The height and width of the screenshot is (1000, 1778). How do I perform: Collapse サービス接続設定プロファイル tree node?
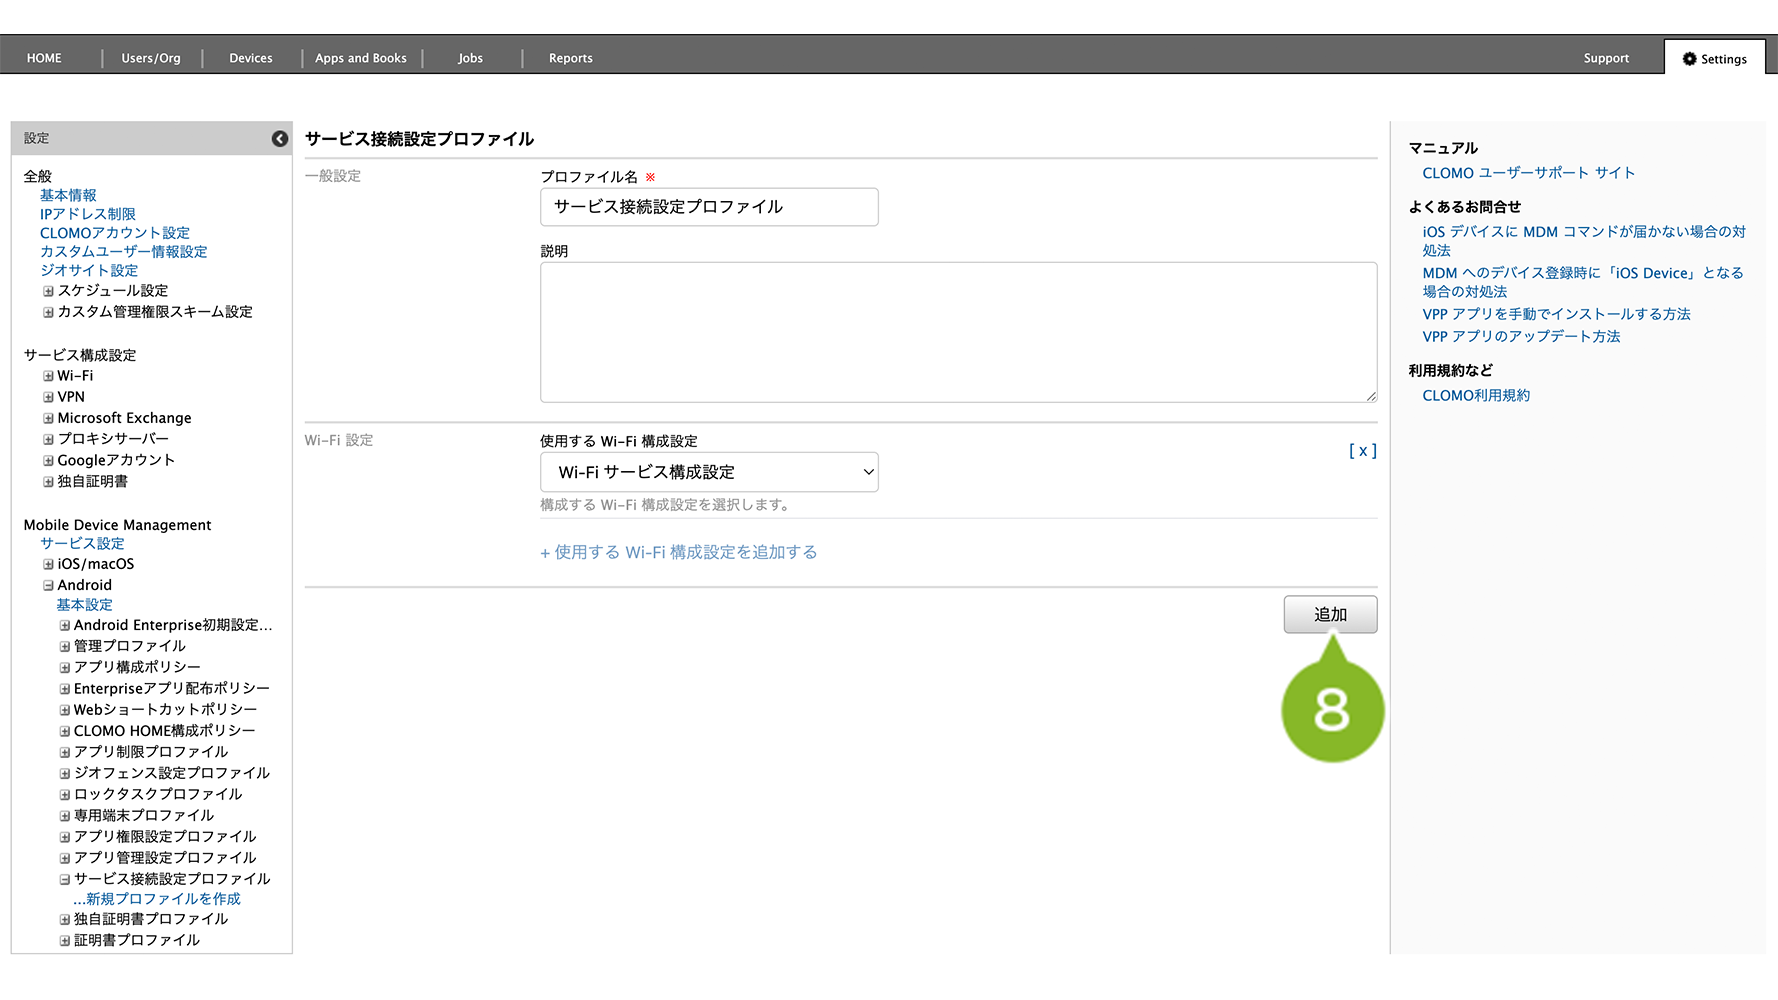tap(64, 879)
